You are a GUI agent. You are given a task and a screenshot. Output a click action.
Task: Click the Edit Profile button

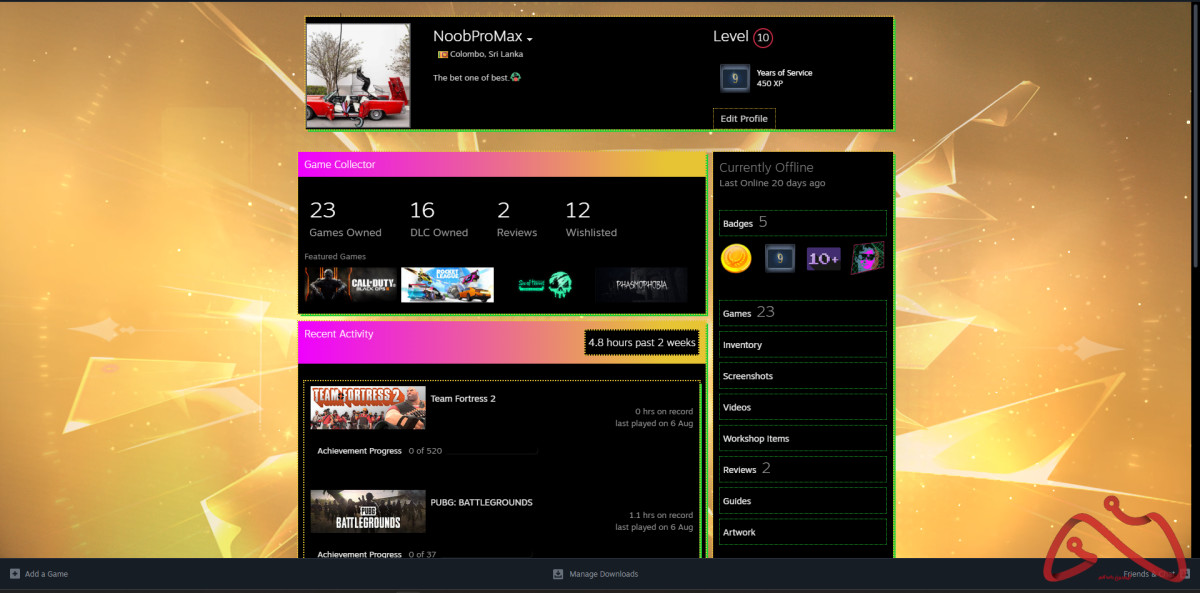point(744,118)
